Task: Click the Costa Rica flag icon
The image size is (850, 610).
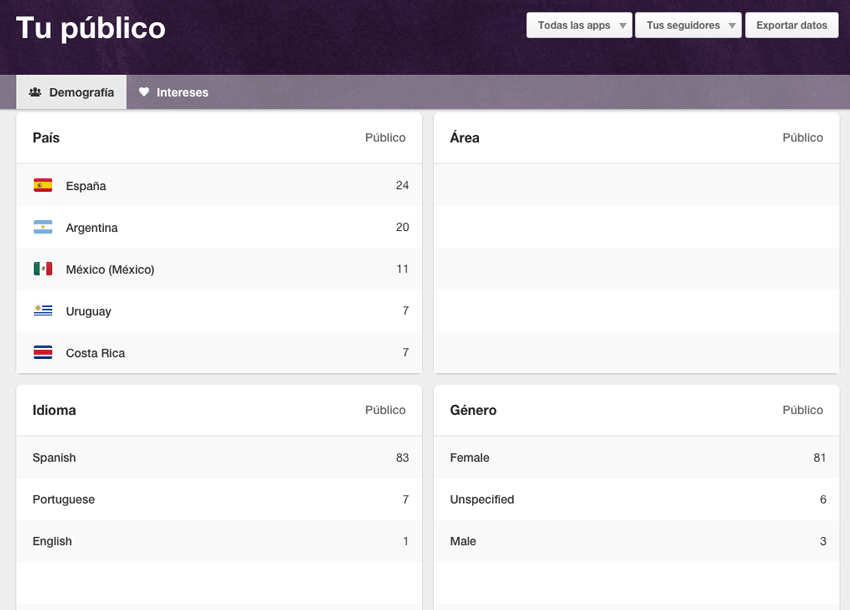Action: (43, 352)
